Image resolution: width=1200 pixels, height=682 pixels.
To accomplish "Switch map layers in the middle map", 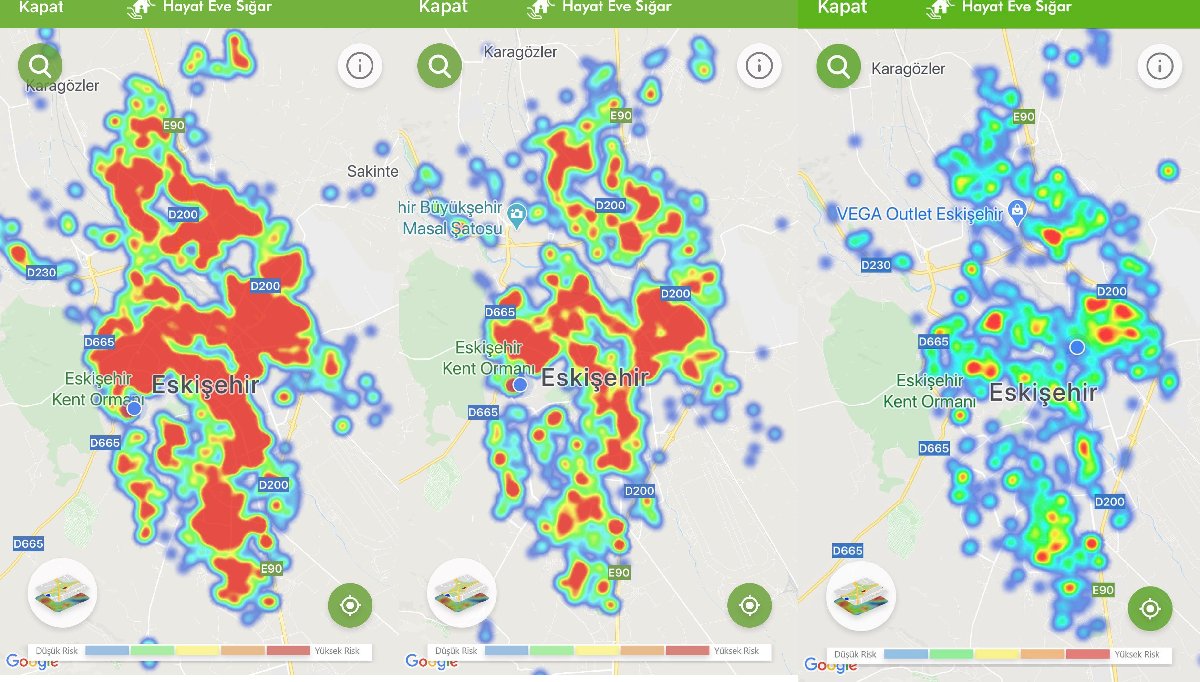I will pos(461,593).
